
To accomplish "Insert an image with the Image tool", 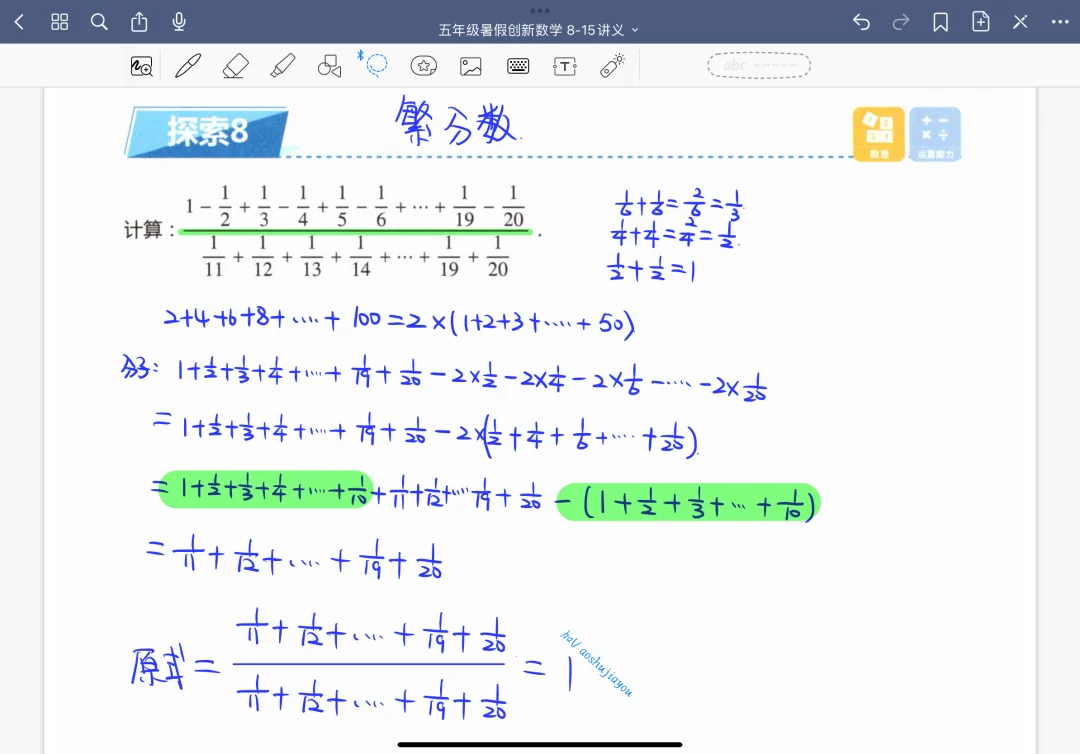I will (x=470, y=66).
